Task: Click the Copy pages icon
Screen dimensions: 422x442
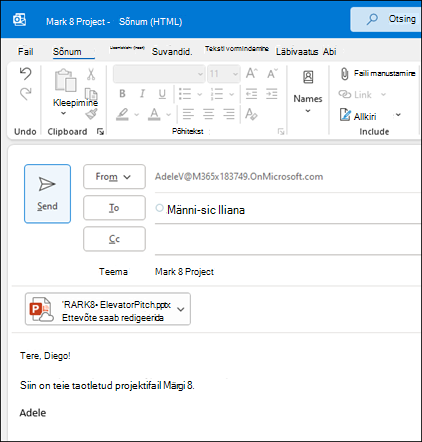Action: [91, 94]
